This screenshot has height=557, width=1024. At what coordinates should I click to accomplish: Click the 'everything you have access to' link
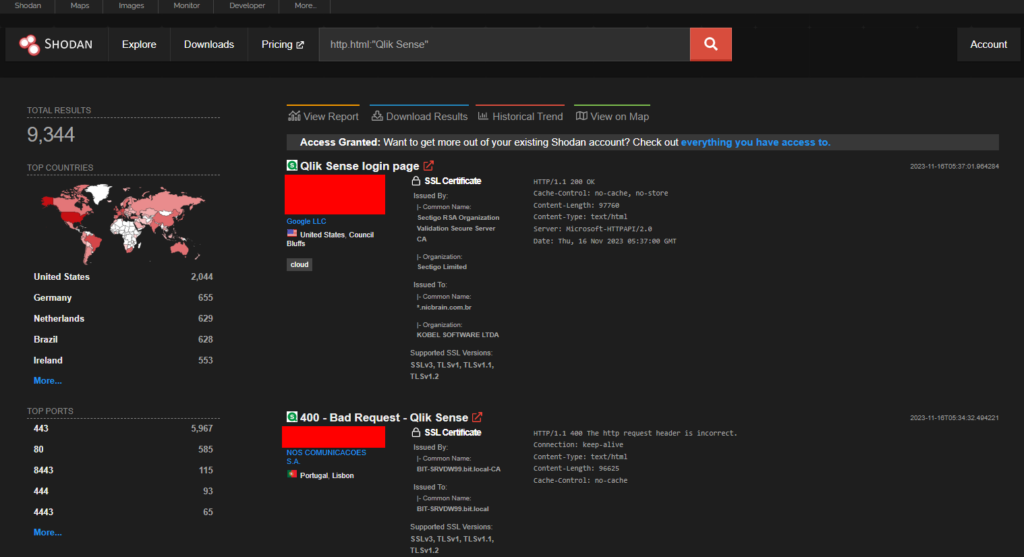pos(756,142)
